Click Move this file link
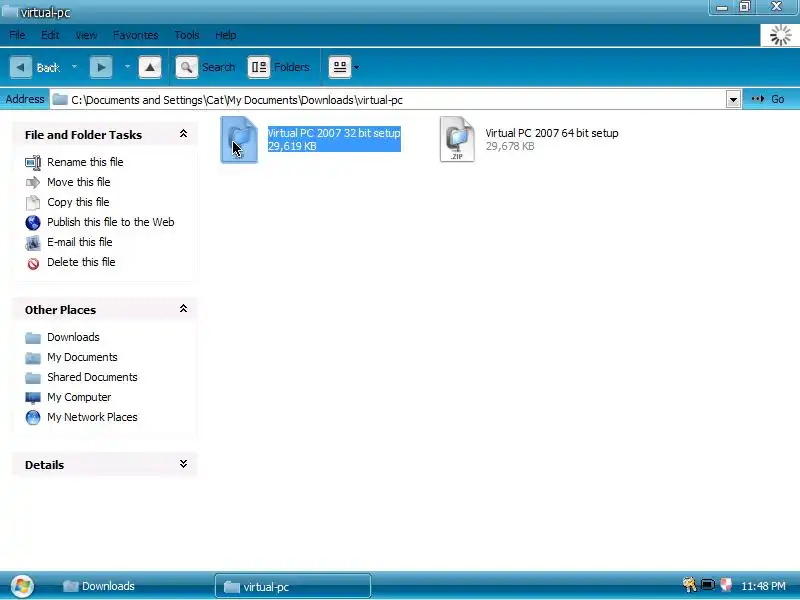Viewport: 800px width, 600px height. tap(79, 182)
